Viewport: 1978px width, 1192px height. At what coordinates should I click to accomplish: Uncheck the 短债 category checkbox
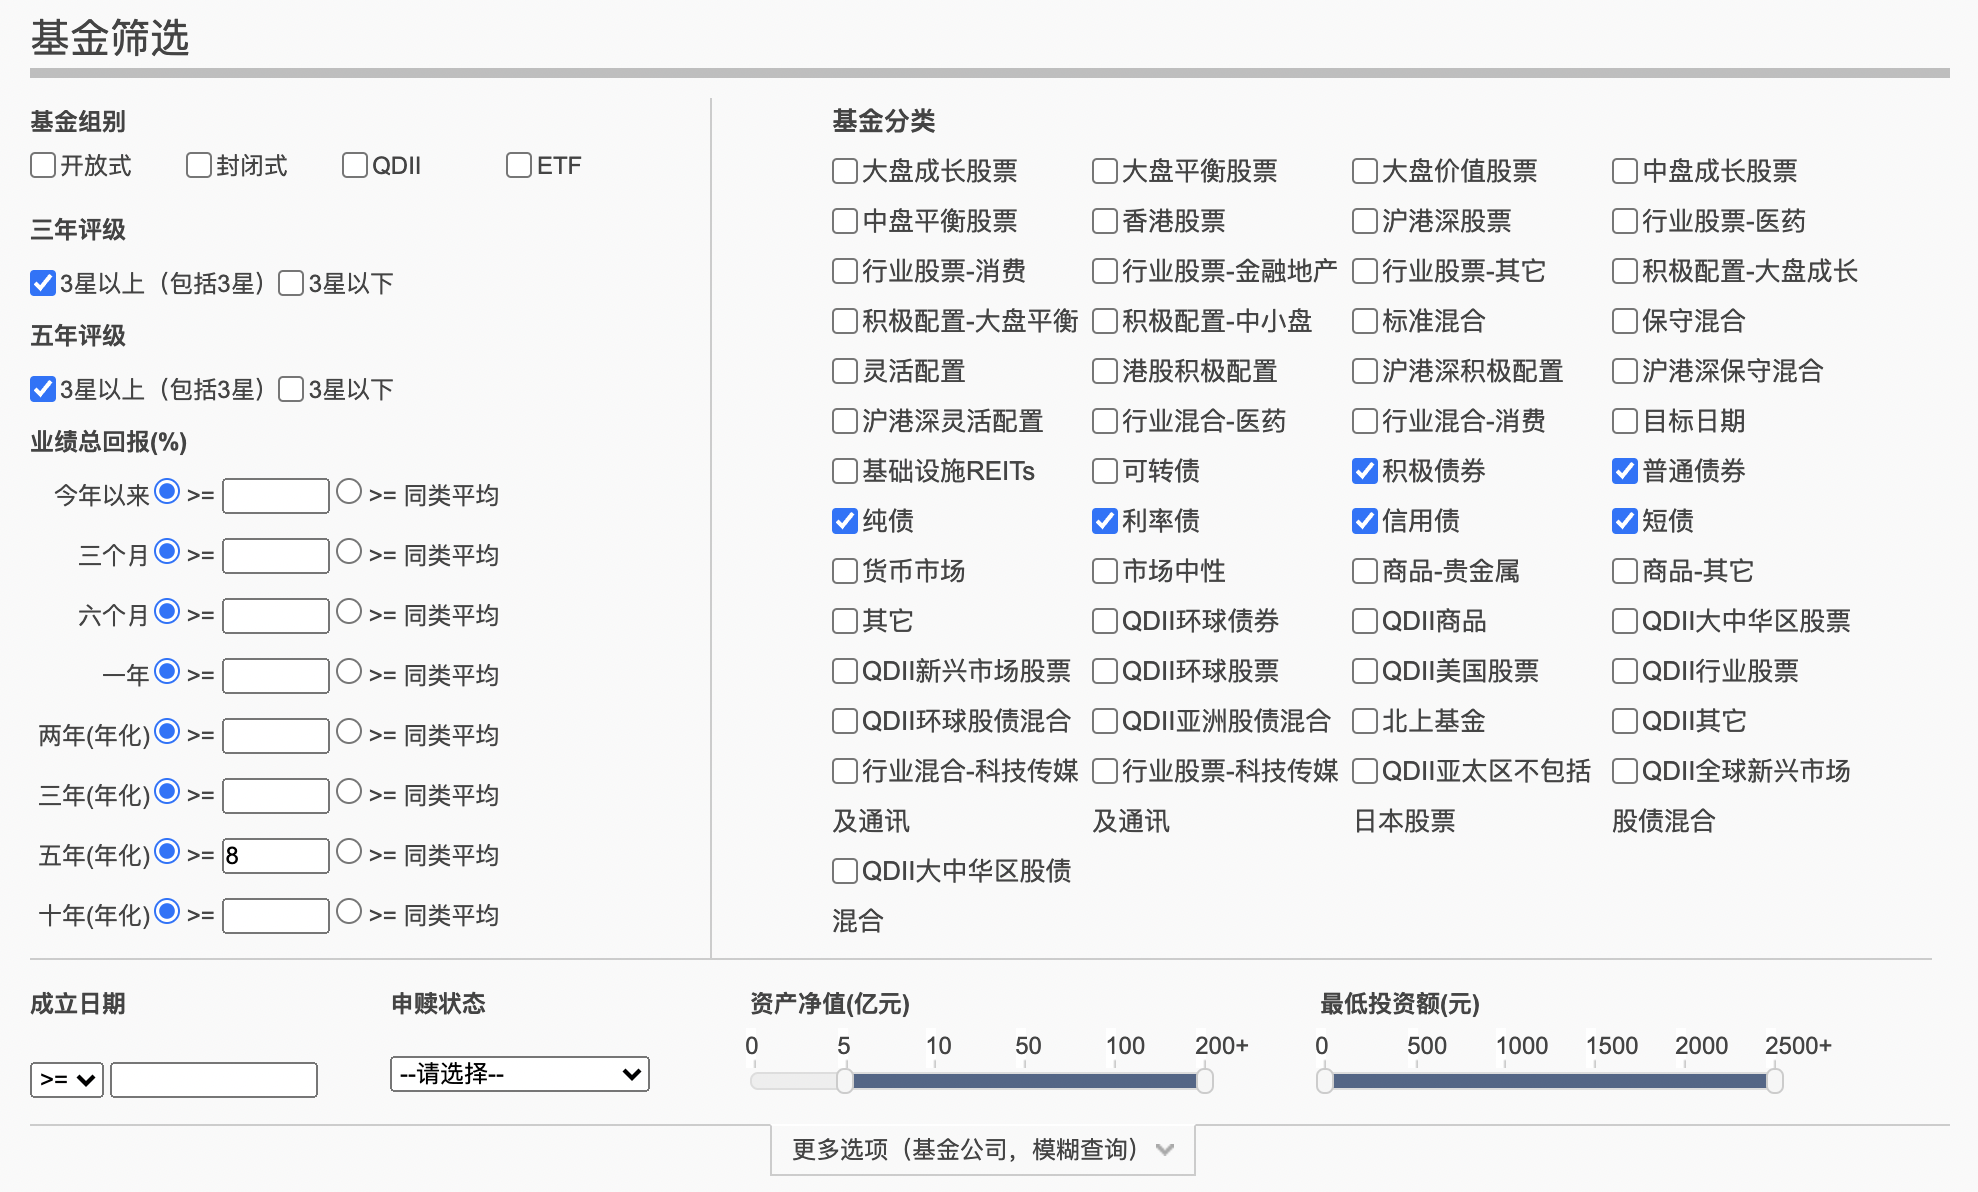[x=1625, y=521]
